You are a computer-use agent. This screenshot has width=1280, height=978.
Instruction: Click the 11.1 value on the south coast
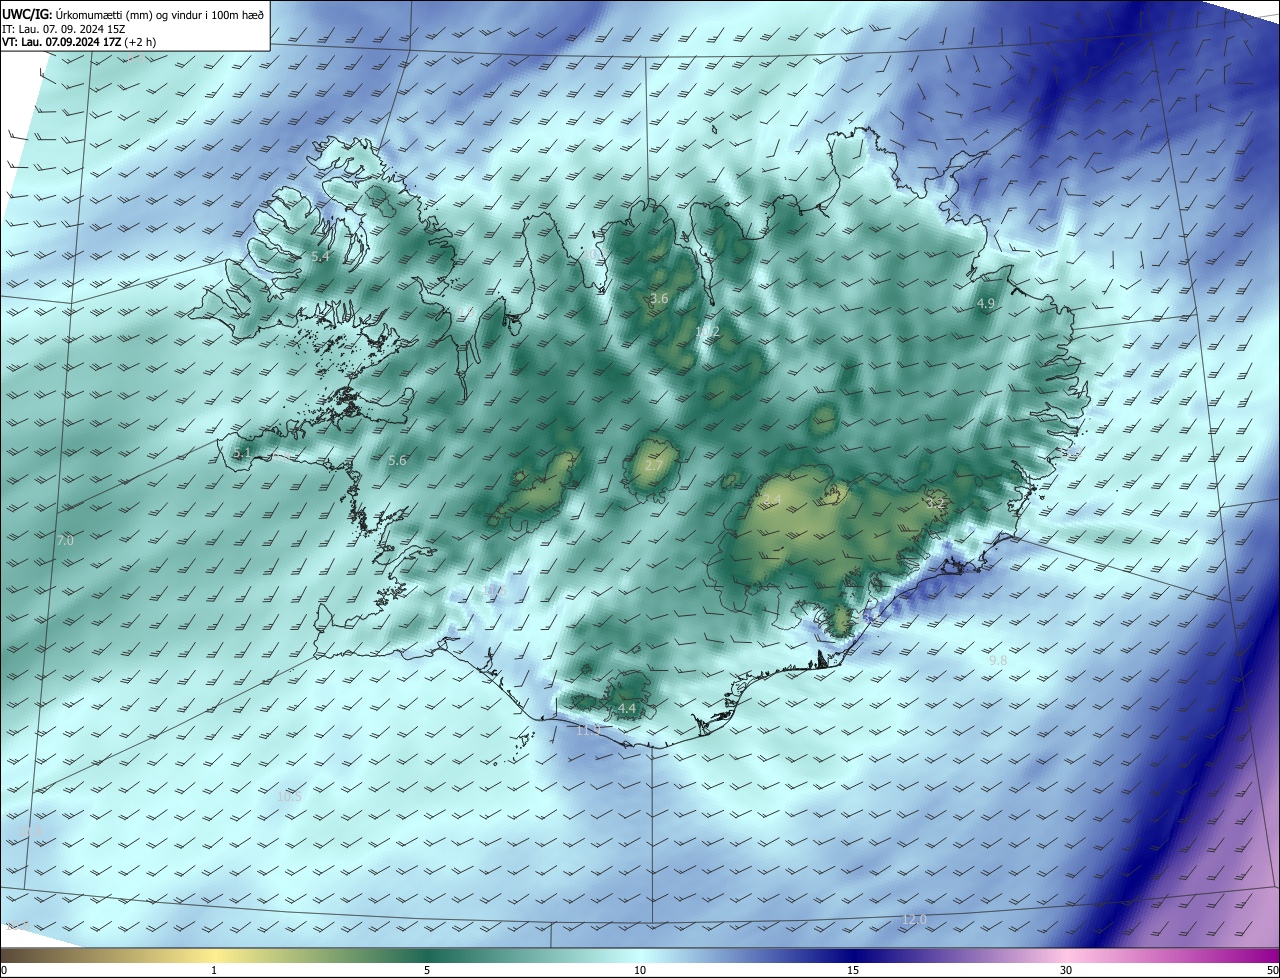tap(588, 731)
